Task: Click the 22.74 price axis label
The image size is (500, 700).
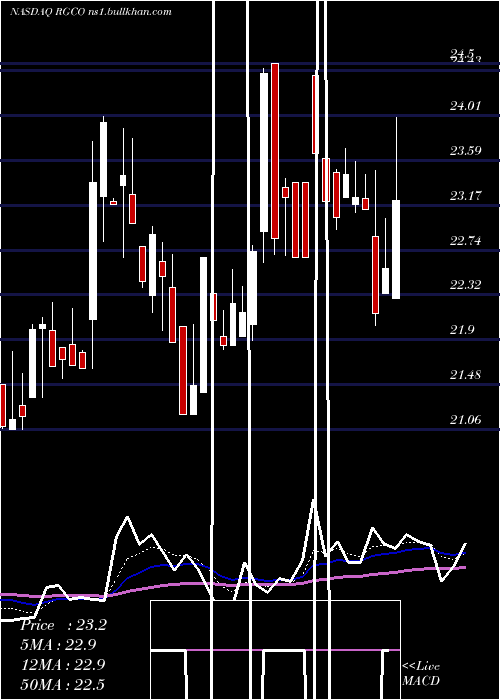Action: point(466,241)
